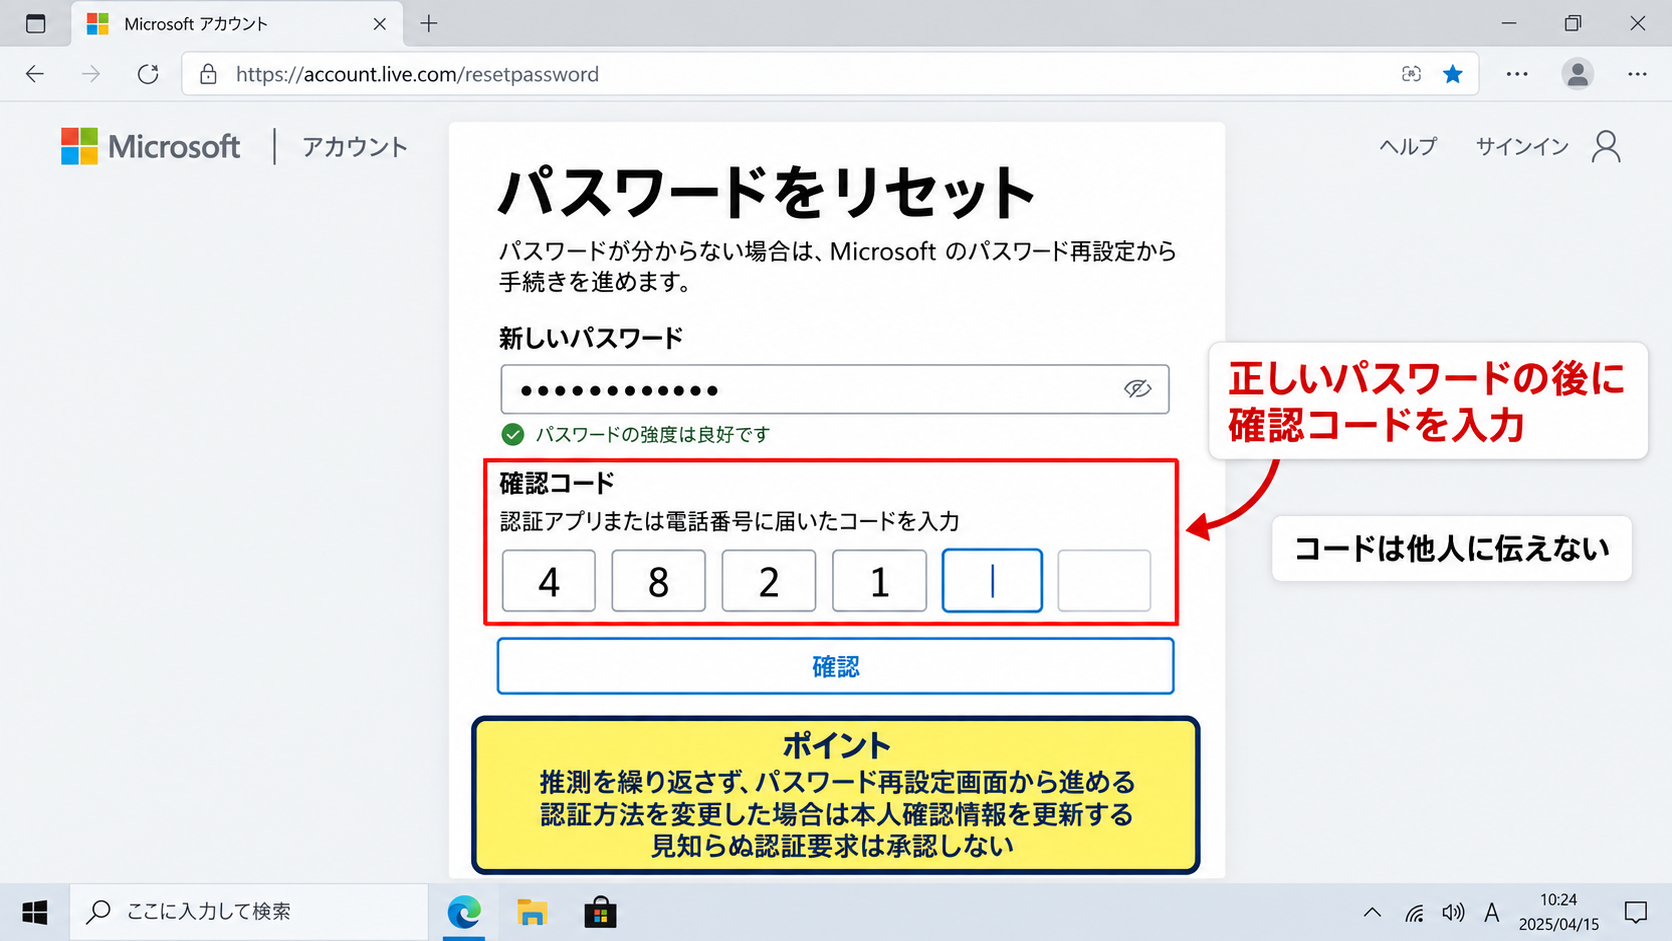Click the パスワードの強度は良好です text
Screen dimensions: 1672x941
pos(653,434)
